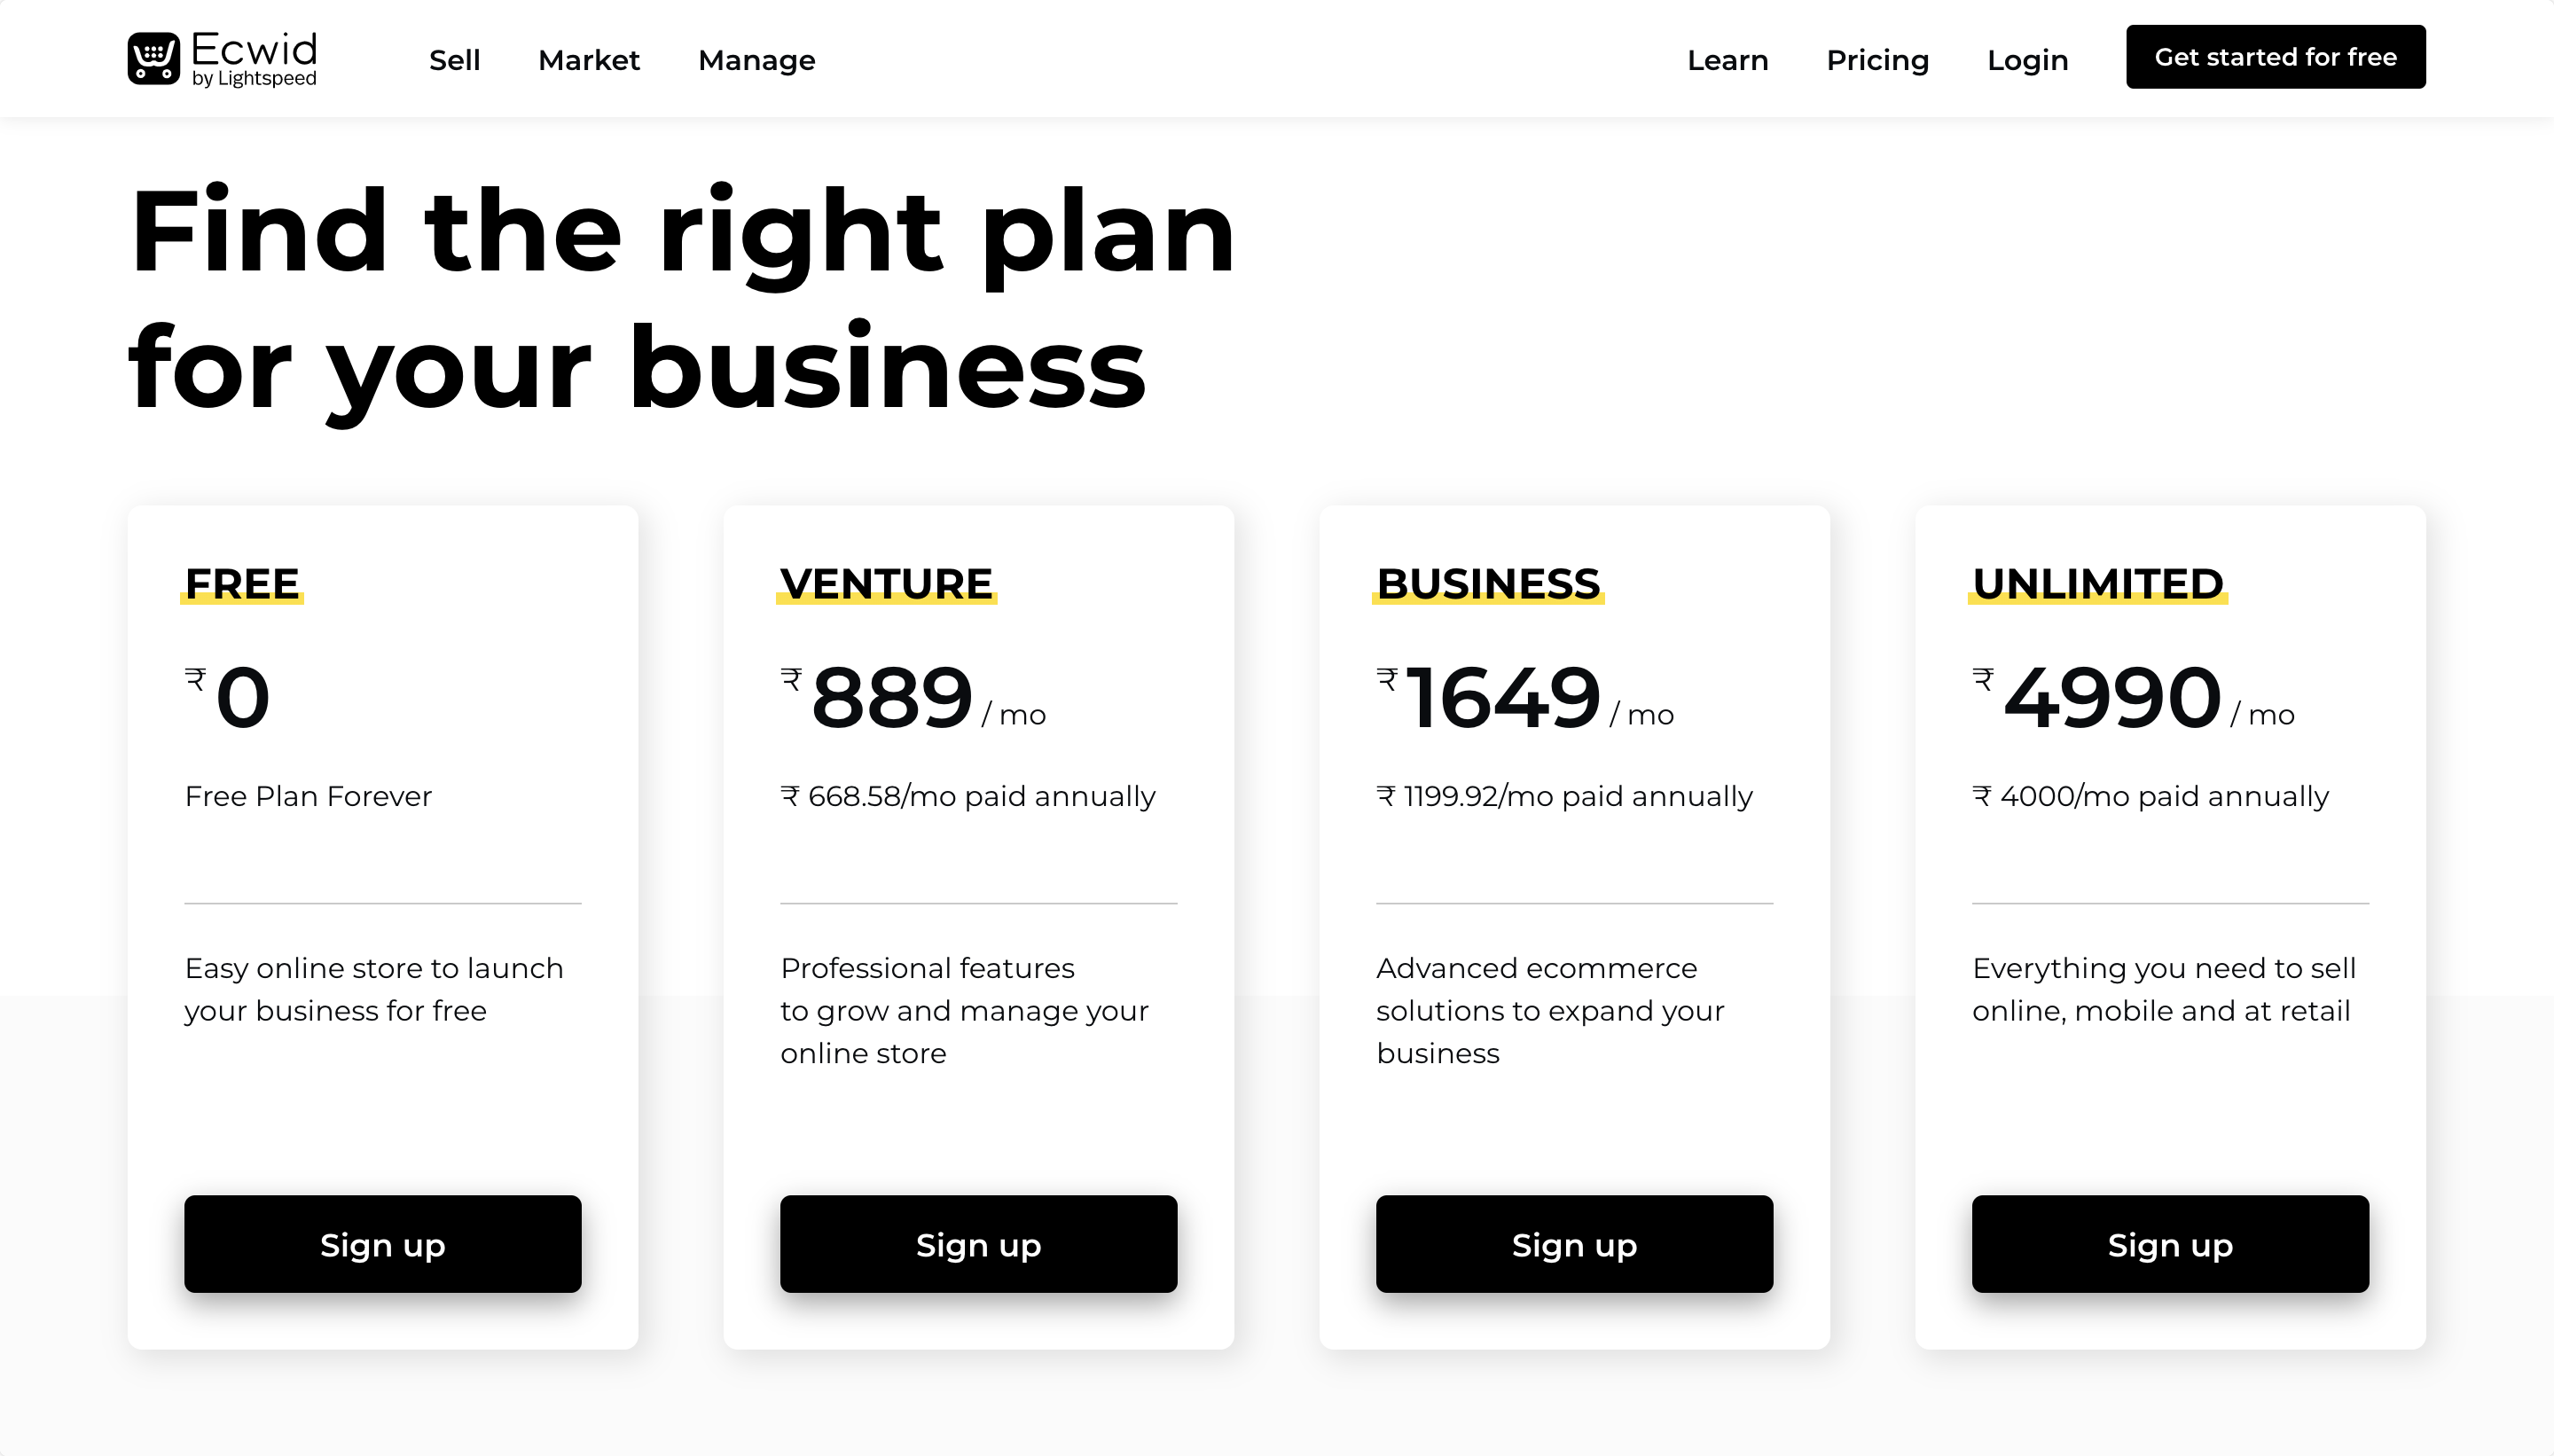Sign up for the Business plan
This screenshot has height=1456, width=2554.
[1574, 1243]
